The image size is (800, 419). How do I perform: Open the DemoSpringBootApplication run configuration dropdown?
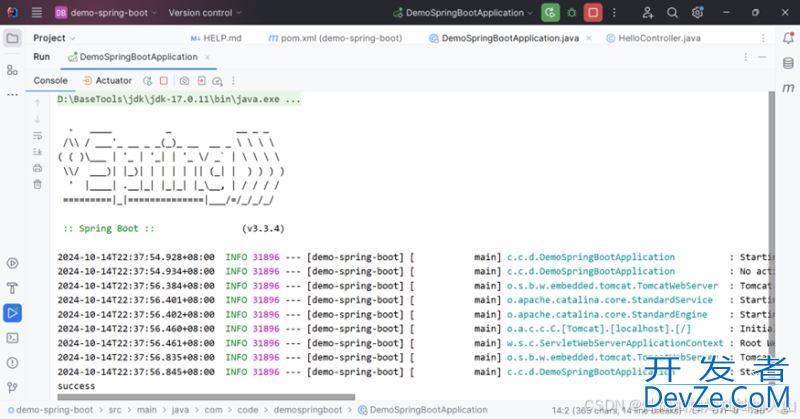tap(462, 13)
